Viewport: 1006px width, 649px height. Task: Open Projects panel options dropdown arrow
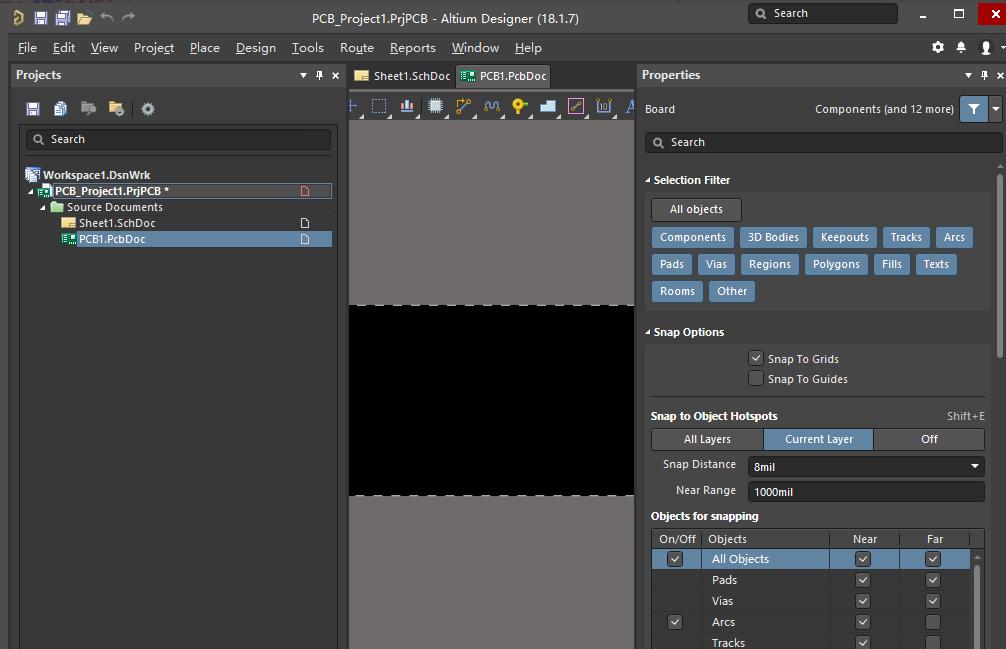[x=303, y=75]
